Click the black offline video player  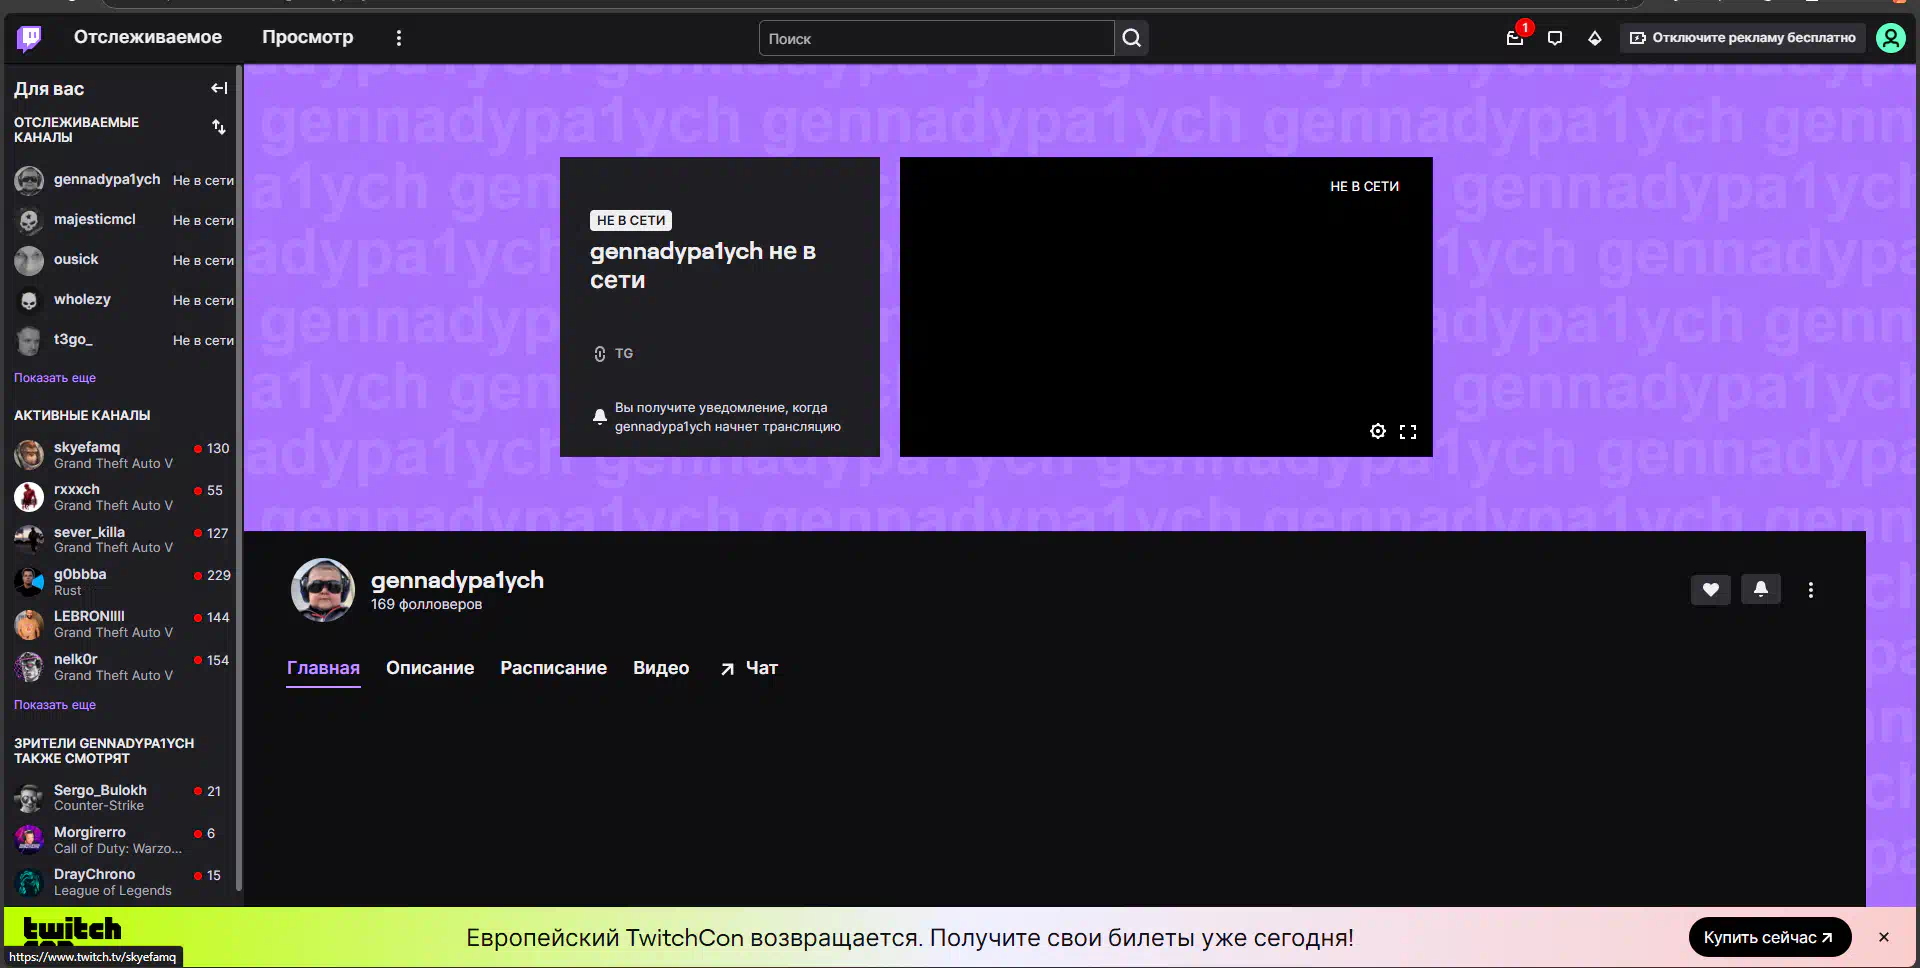(1166, 307)
